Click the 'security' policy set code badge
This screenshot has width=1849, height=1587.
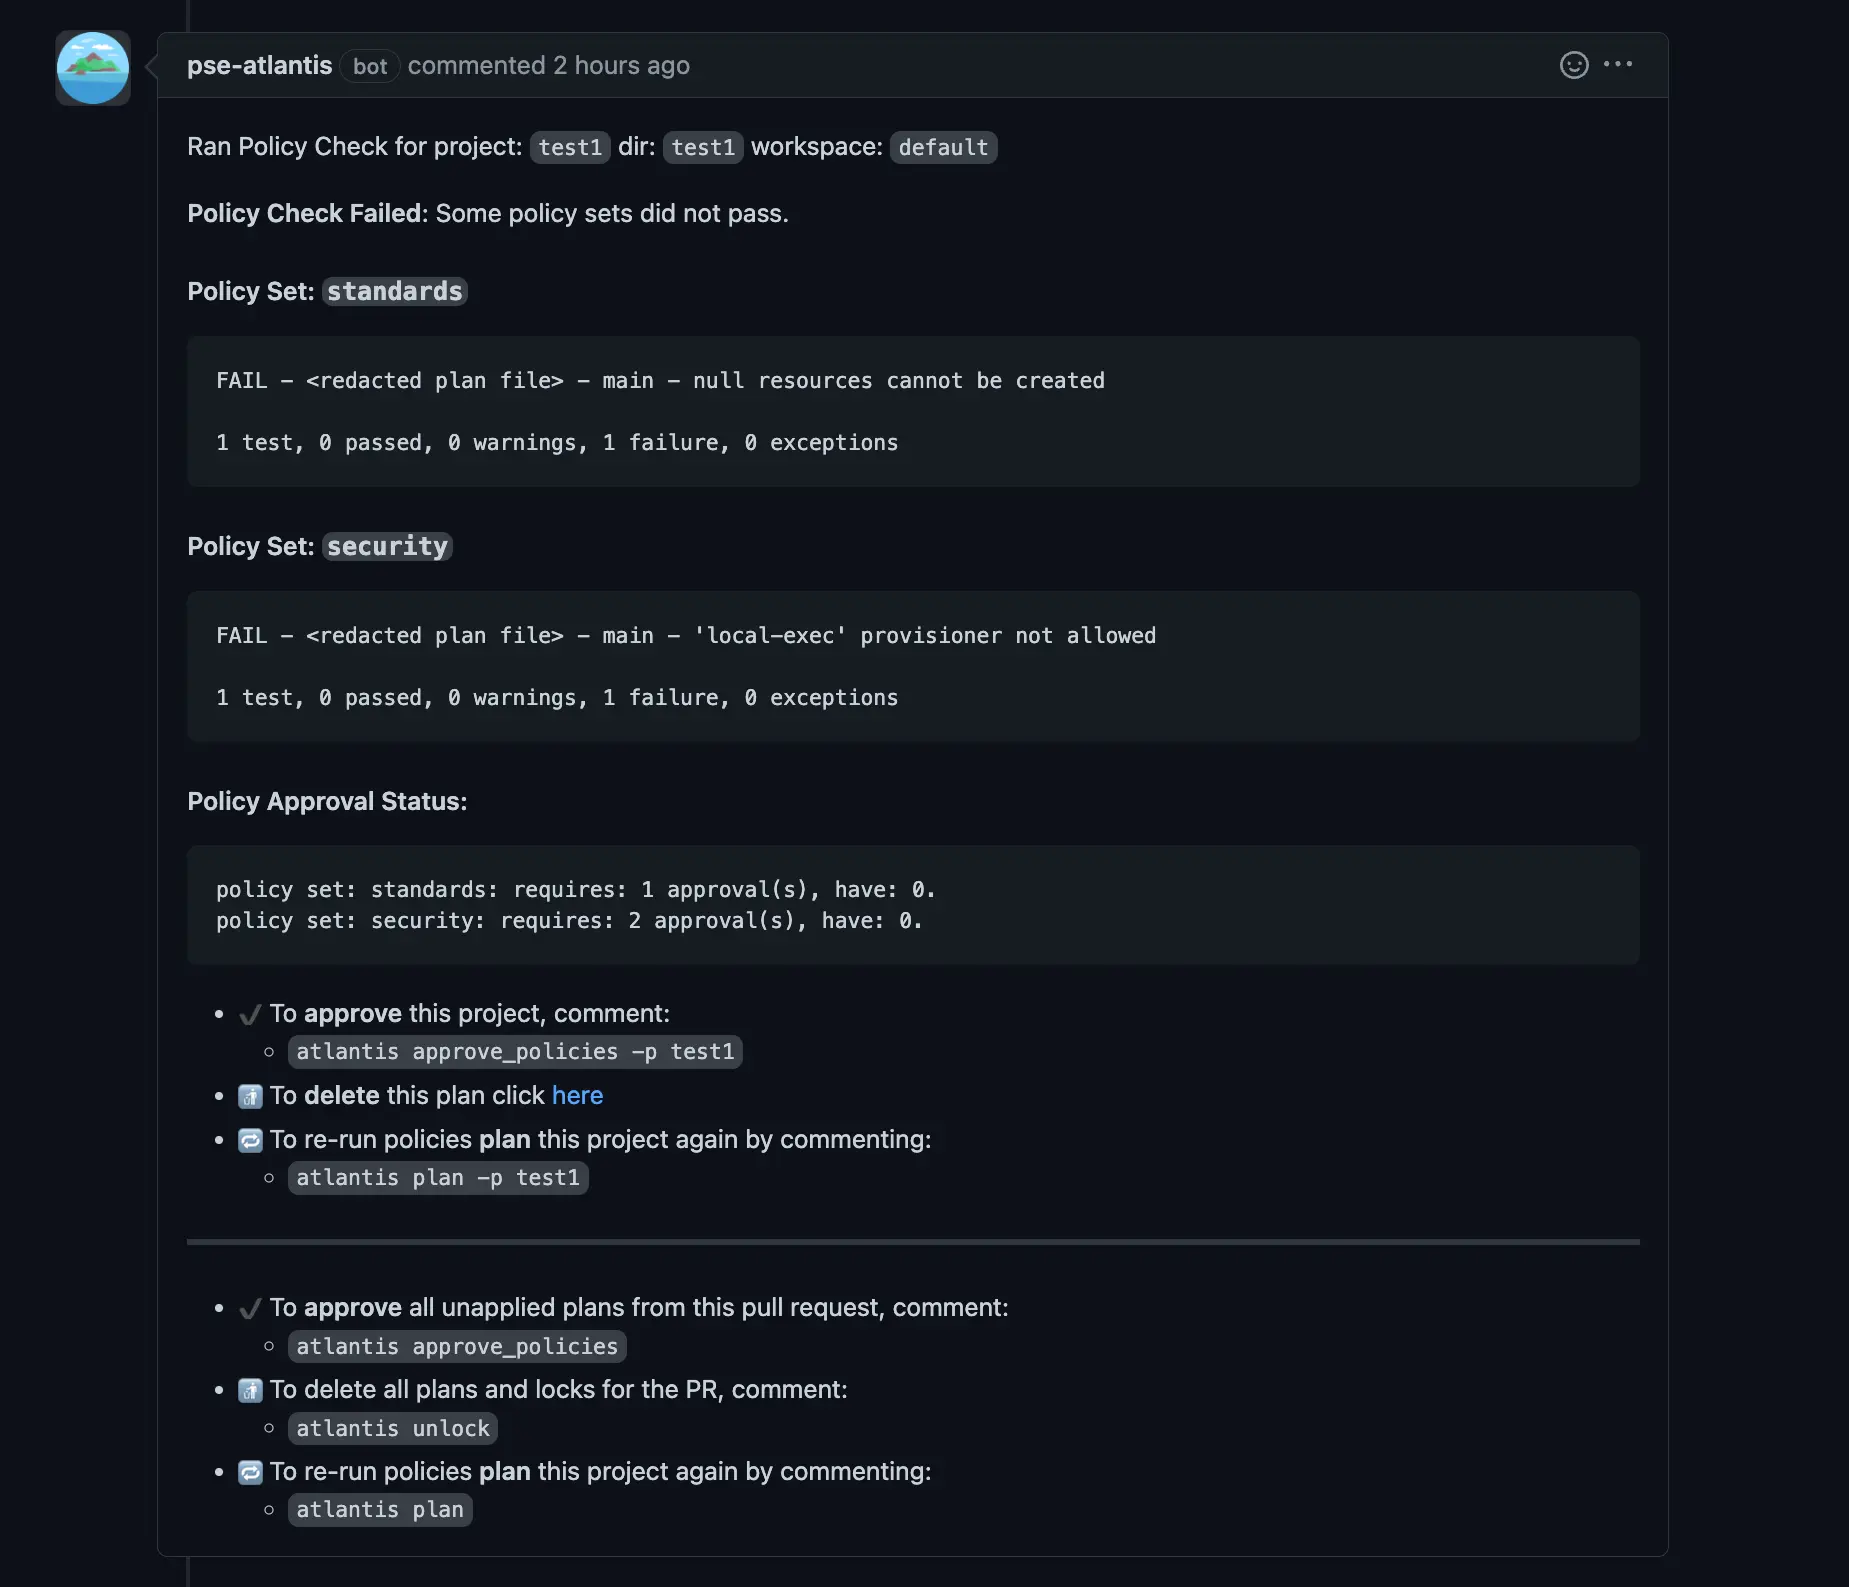(x=387, y=546)
